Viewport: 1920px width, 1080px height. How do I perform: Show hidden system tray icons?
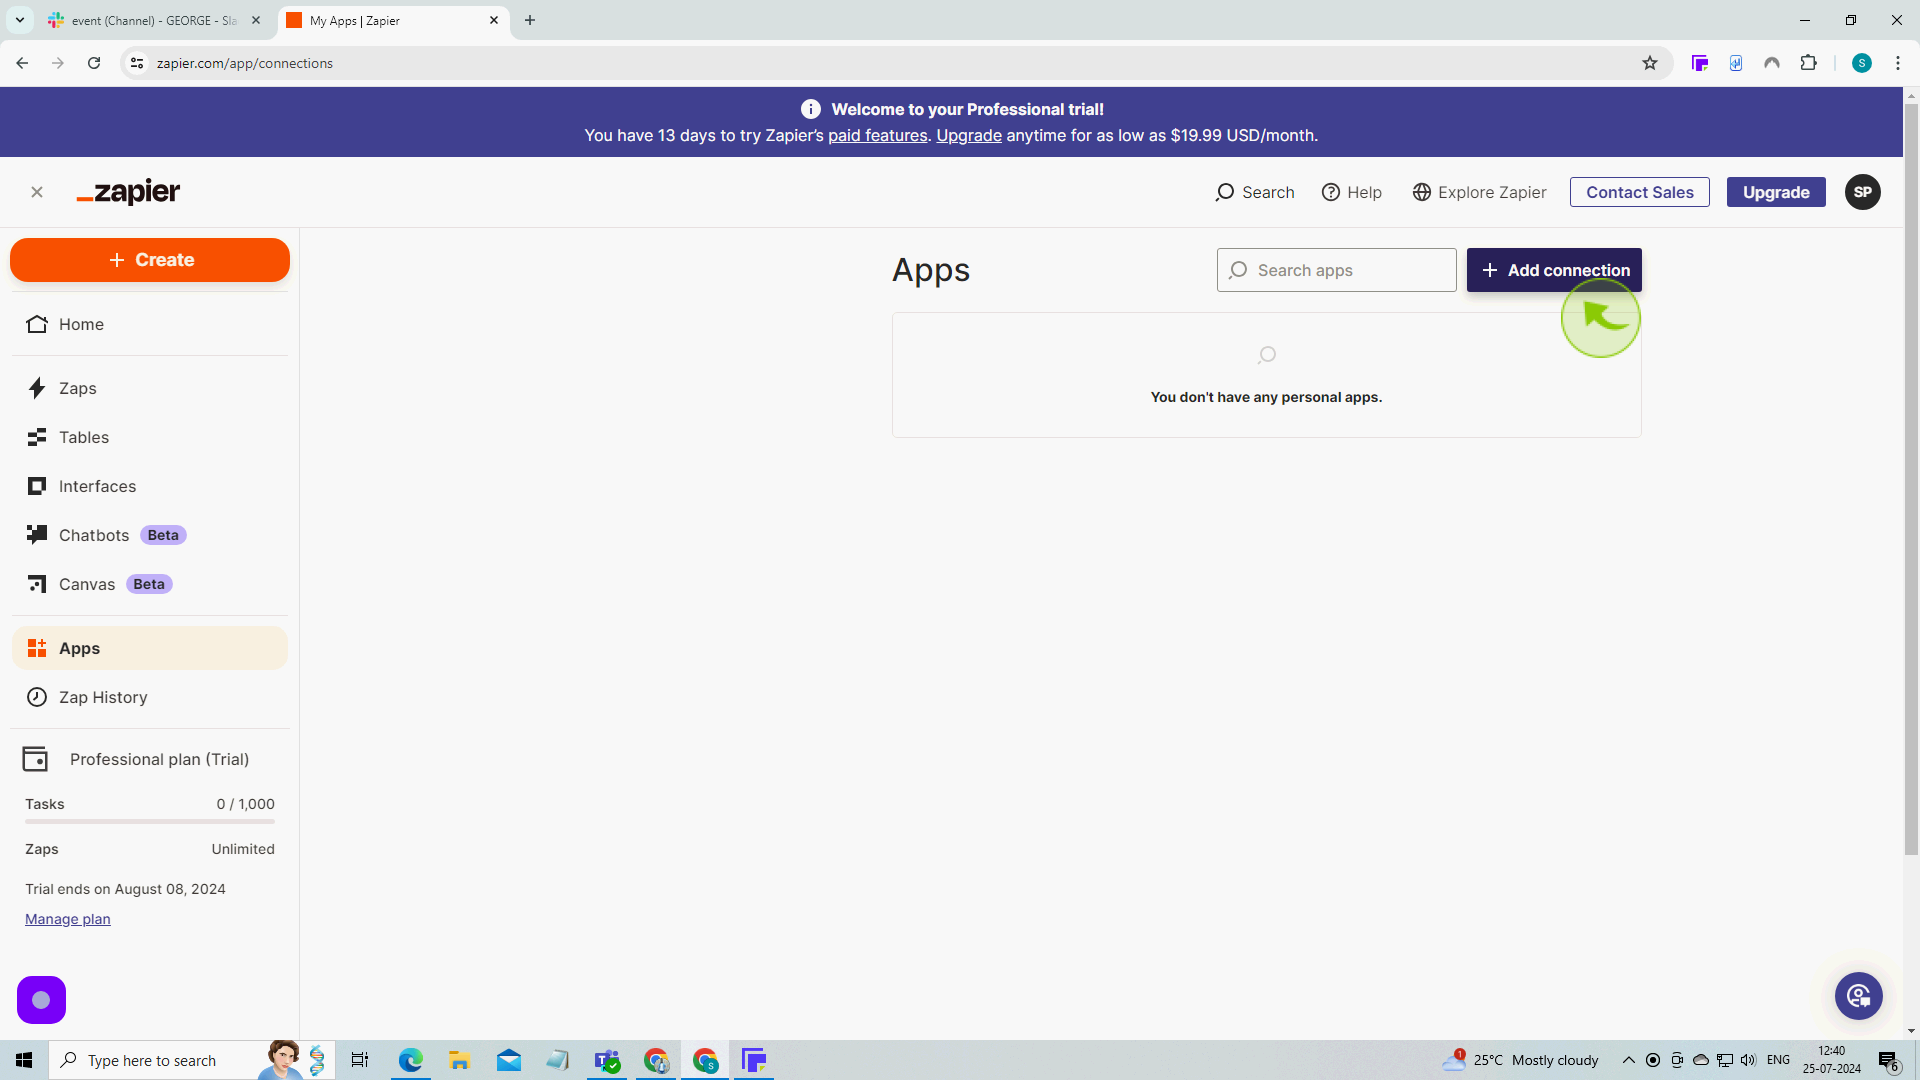pos(1629,1060)
